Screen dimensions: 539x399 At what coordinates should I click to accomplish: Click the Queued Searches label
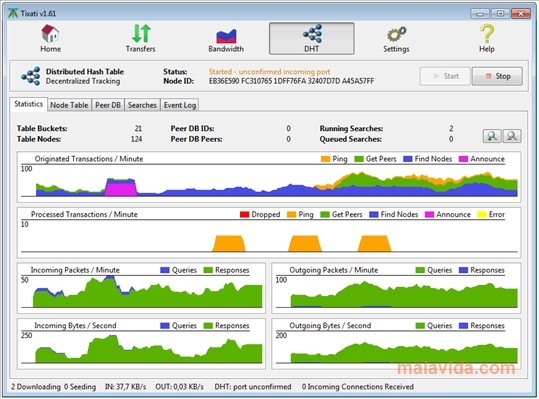pos(351,139)
